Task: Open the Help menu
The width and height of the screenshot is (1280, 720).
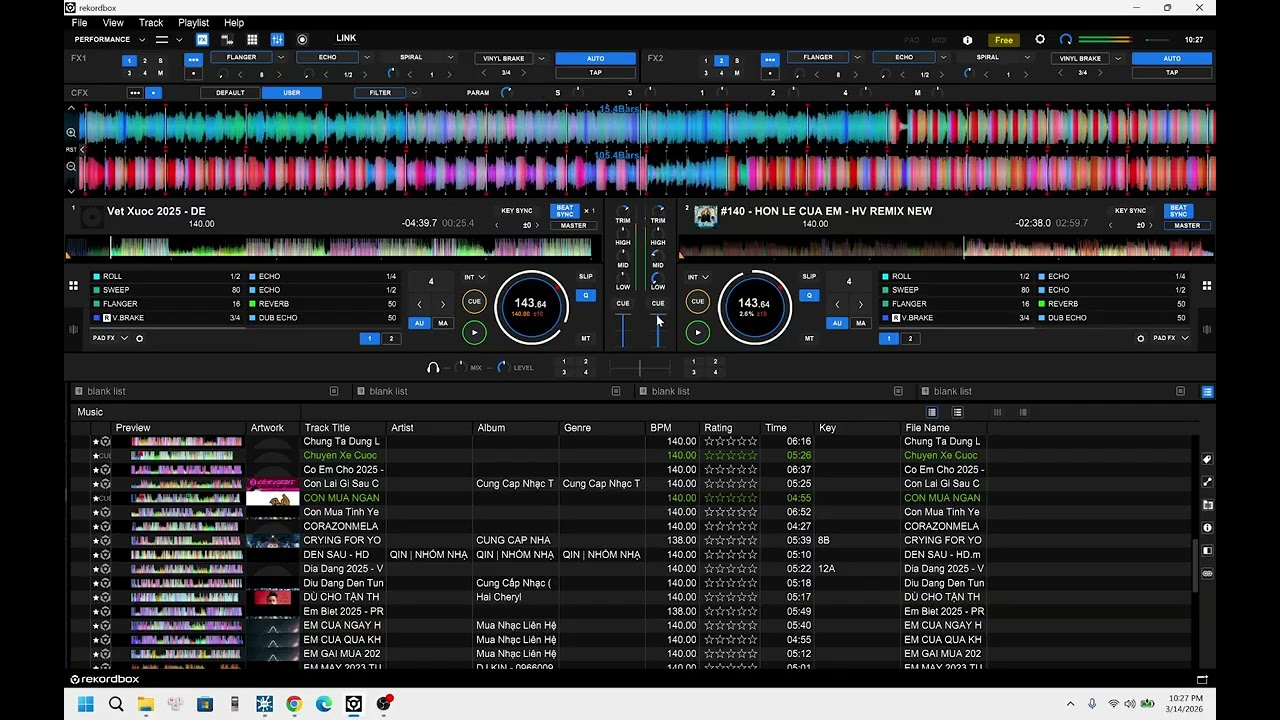Action: tap(234, 22)
